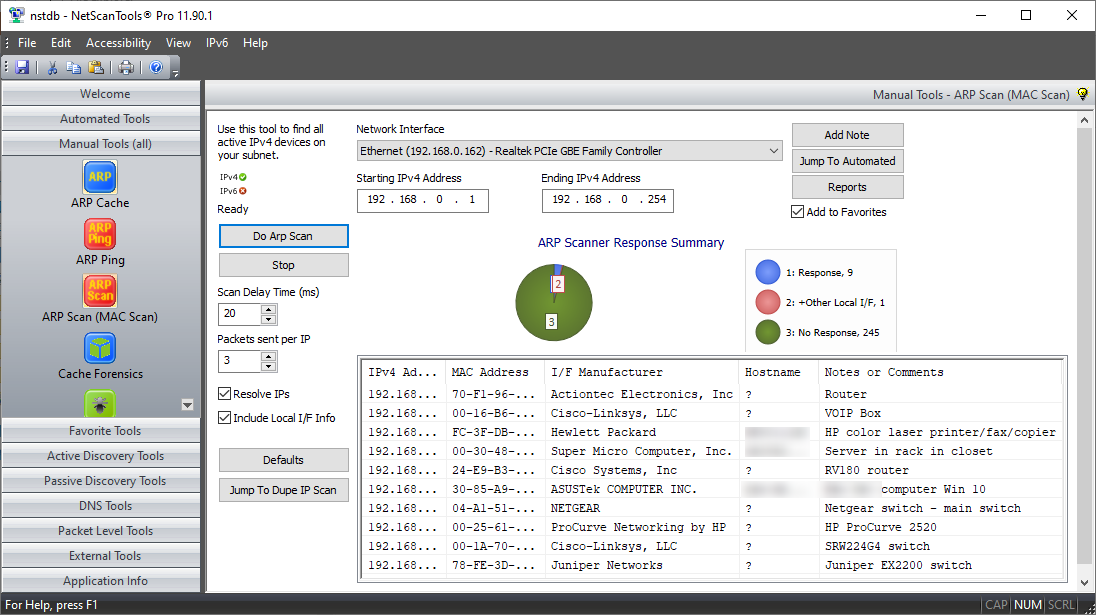
Task: Expand the DNS Tools section
Action: (100, 505)
